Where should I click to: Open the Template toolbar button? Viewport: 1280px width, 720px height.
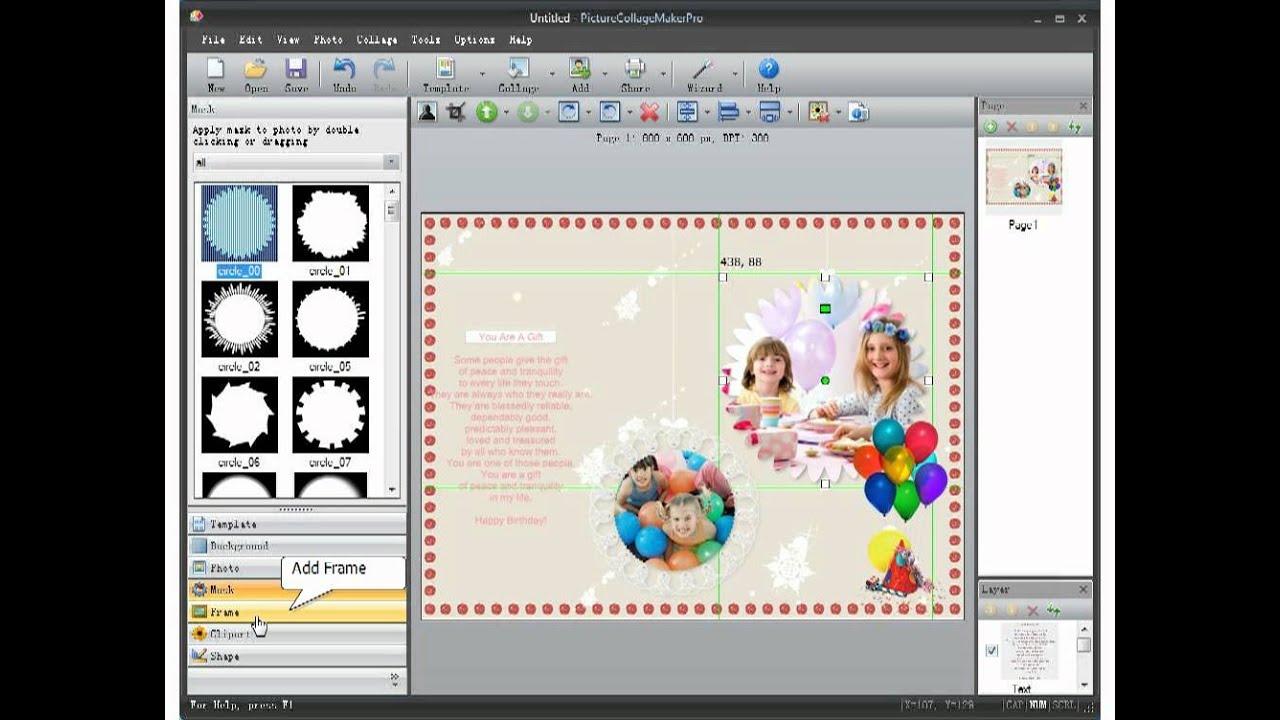pos(446,75)
